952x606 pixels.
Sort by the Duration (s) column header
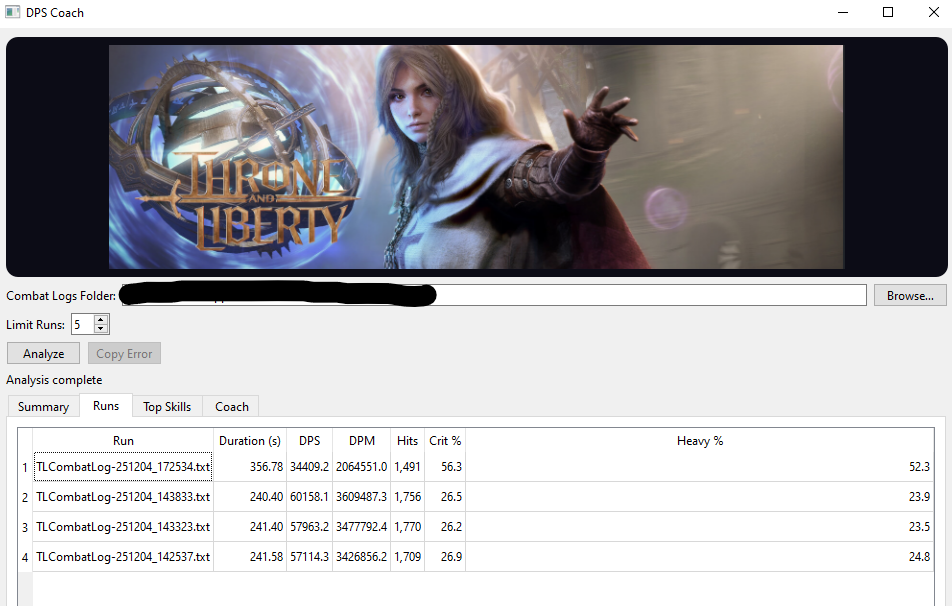[250, 441]
